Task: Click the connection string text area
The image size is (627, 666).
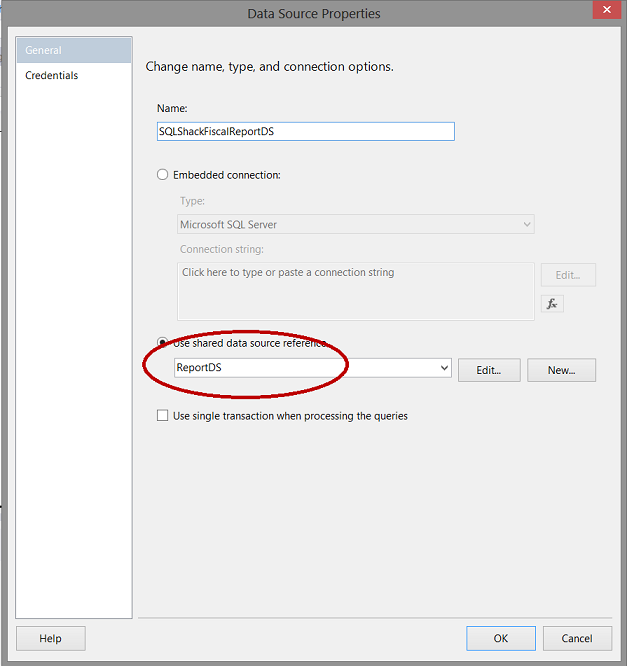Action: [x=356, y=291]
